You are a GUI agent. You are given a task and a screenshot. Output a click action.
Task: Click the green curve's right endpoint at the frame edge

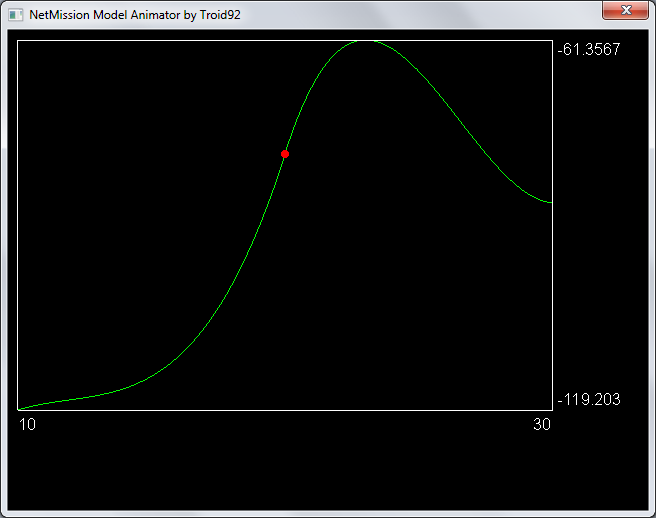tap(551, 203)
